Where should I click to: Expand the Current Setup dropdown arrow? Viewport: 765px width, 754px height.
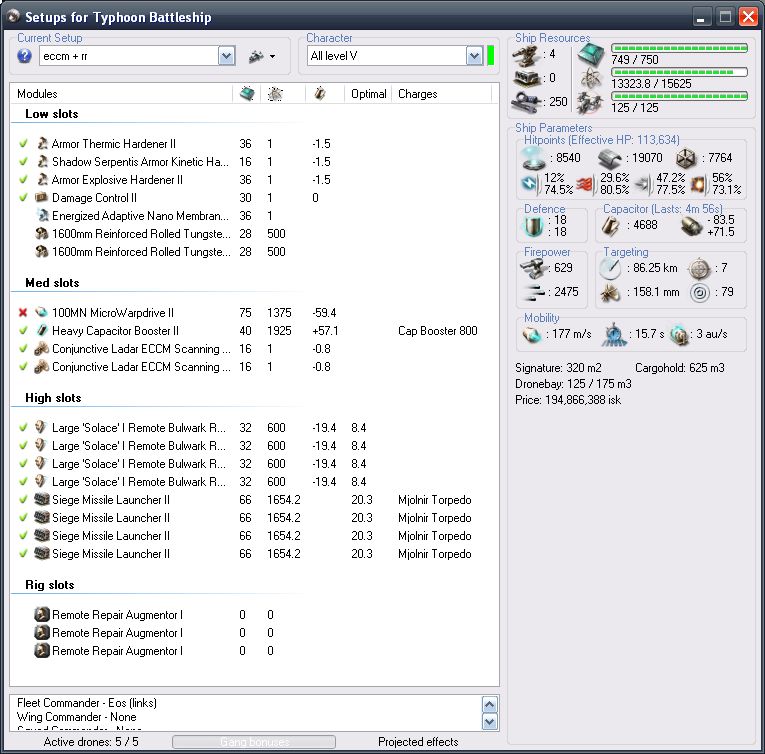tap(226, 56)
